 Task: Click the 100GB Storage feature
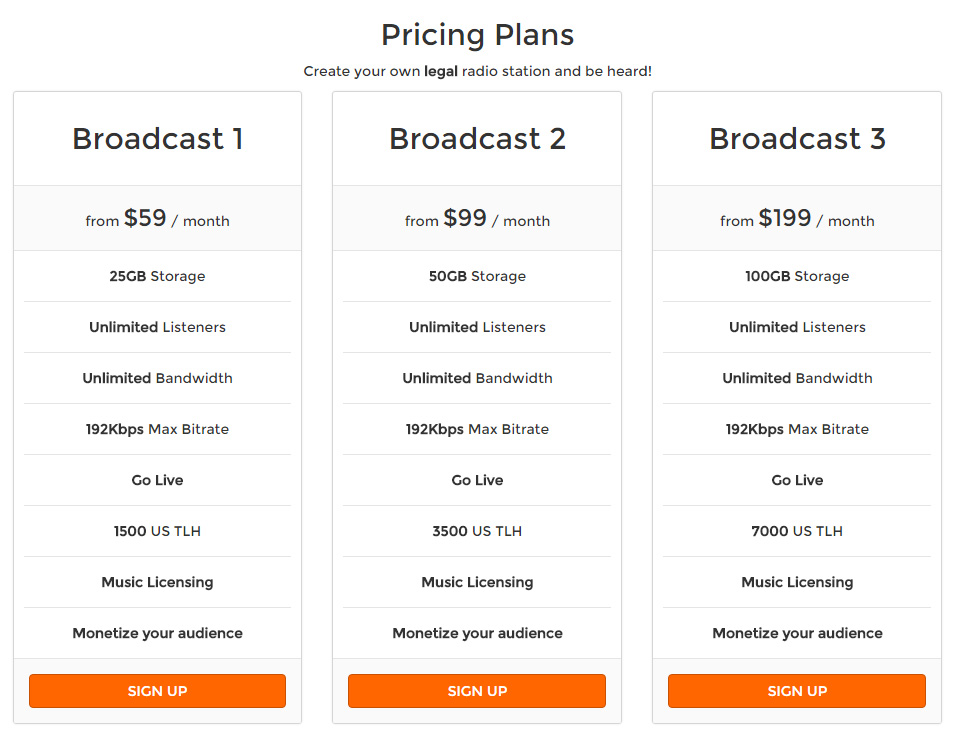[797, 276]
